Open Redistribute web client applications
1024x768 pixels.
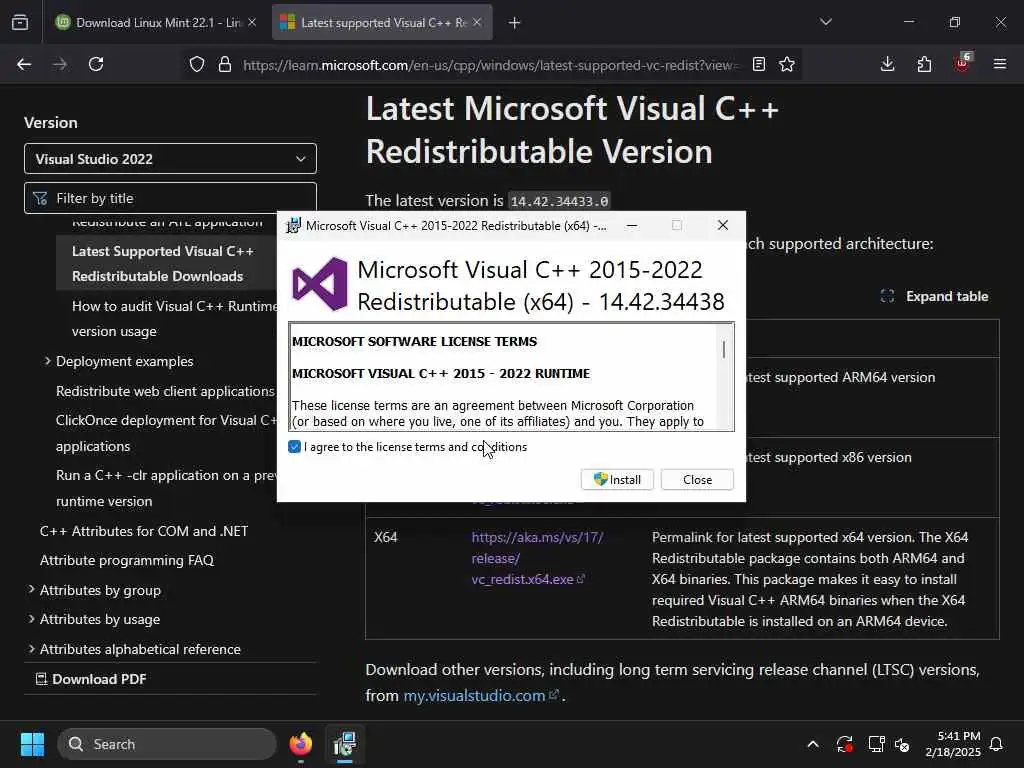[x=165, y=391]
